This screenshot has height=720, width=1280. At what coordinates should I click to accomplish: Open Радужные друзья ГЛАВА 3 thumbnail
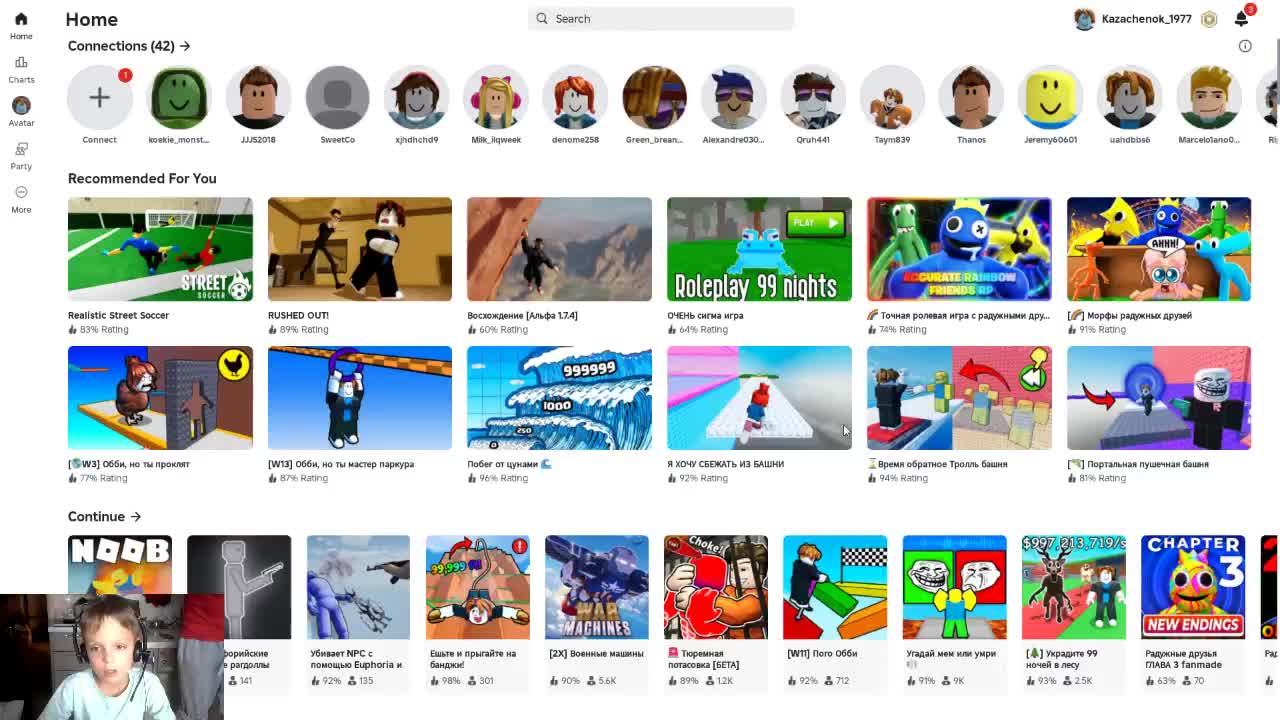[1193, 587]
